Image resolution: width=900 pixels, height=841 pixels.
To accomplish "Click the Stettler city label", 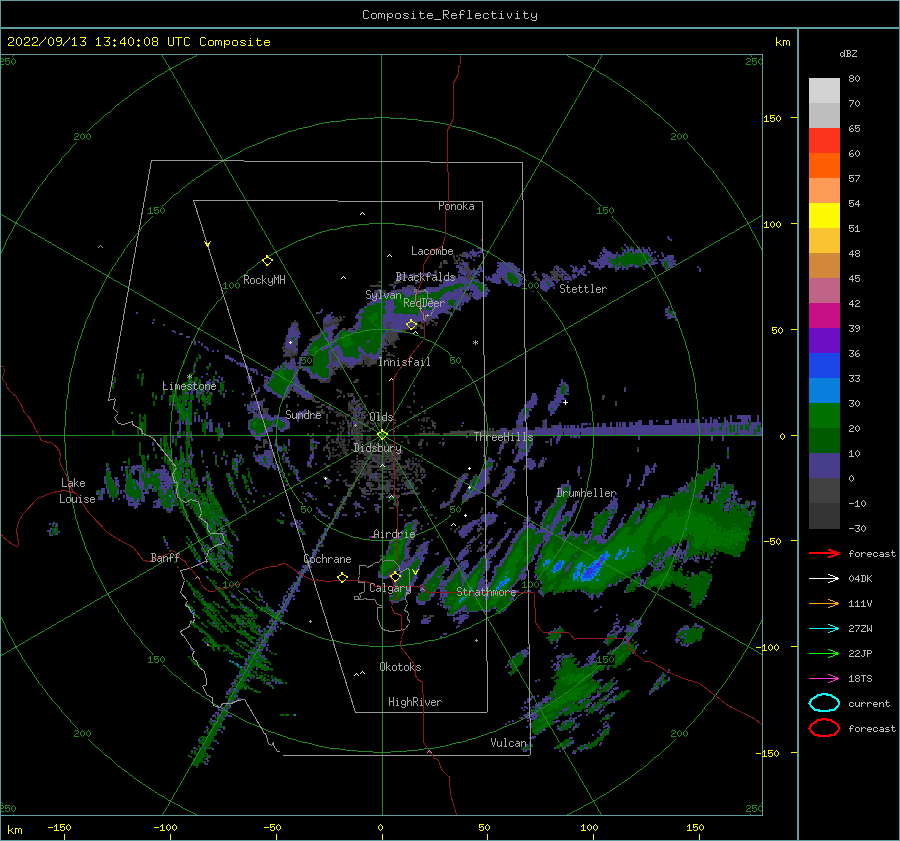I will [x=583, y=289].
